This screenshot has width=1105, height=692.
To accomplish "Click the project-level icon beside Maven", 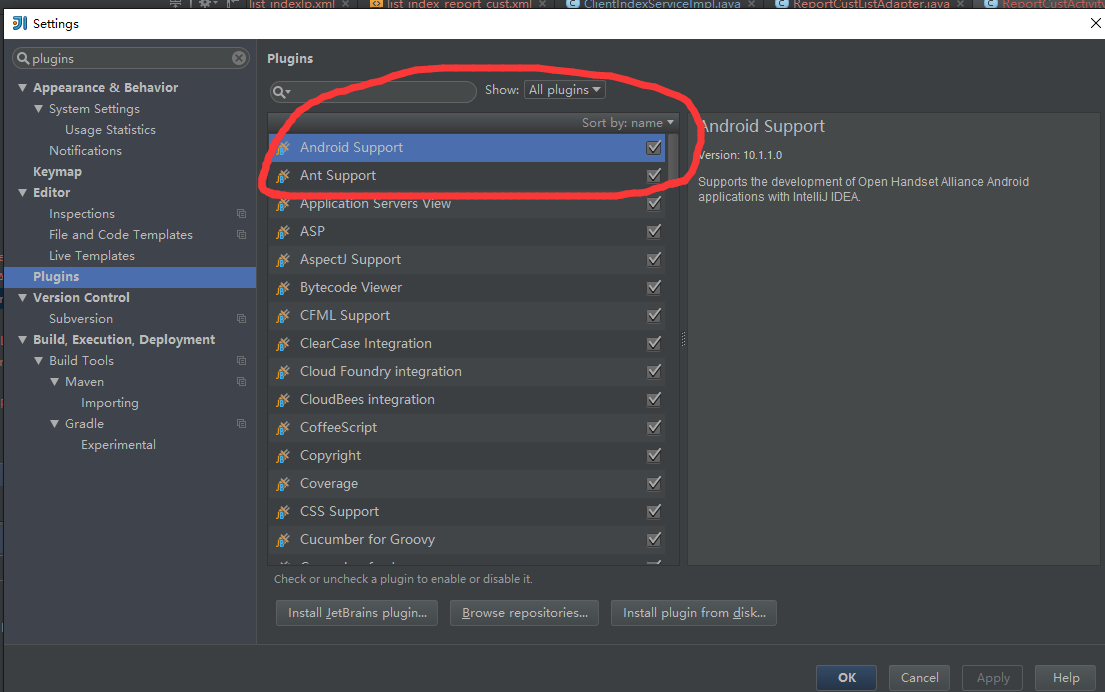I will click(242, 382).
